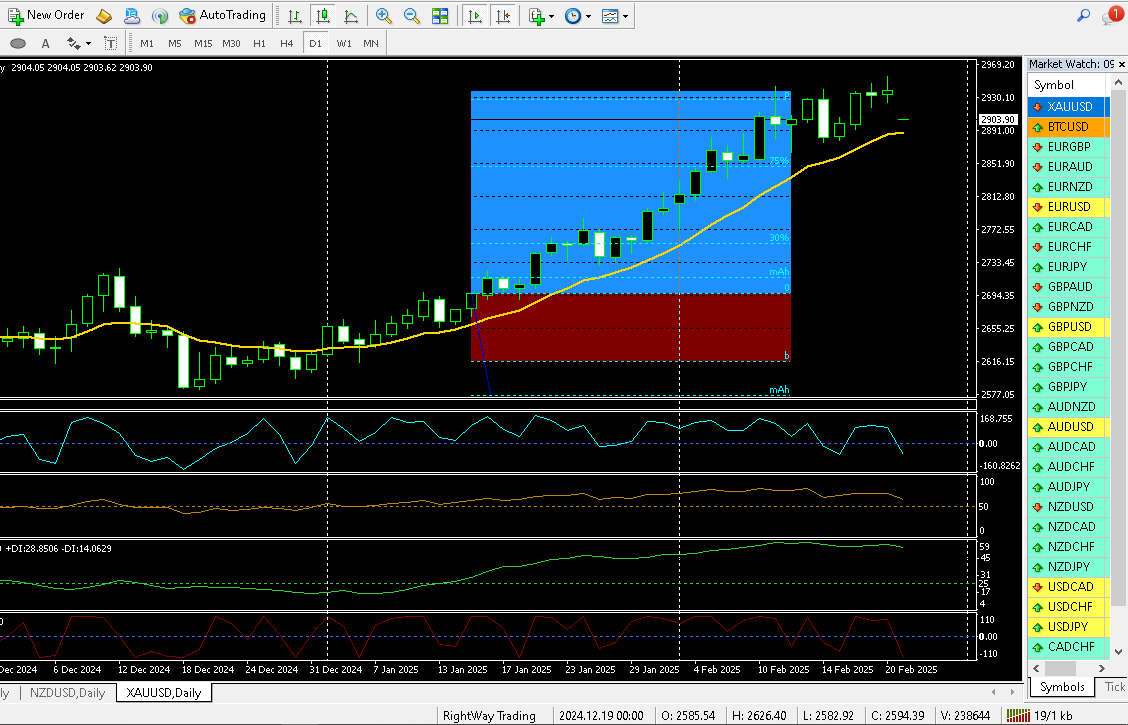Expand the templates dropdown
Viewport: 1128px width, 725px height.
(616, 16)
